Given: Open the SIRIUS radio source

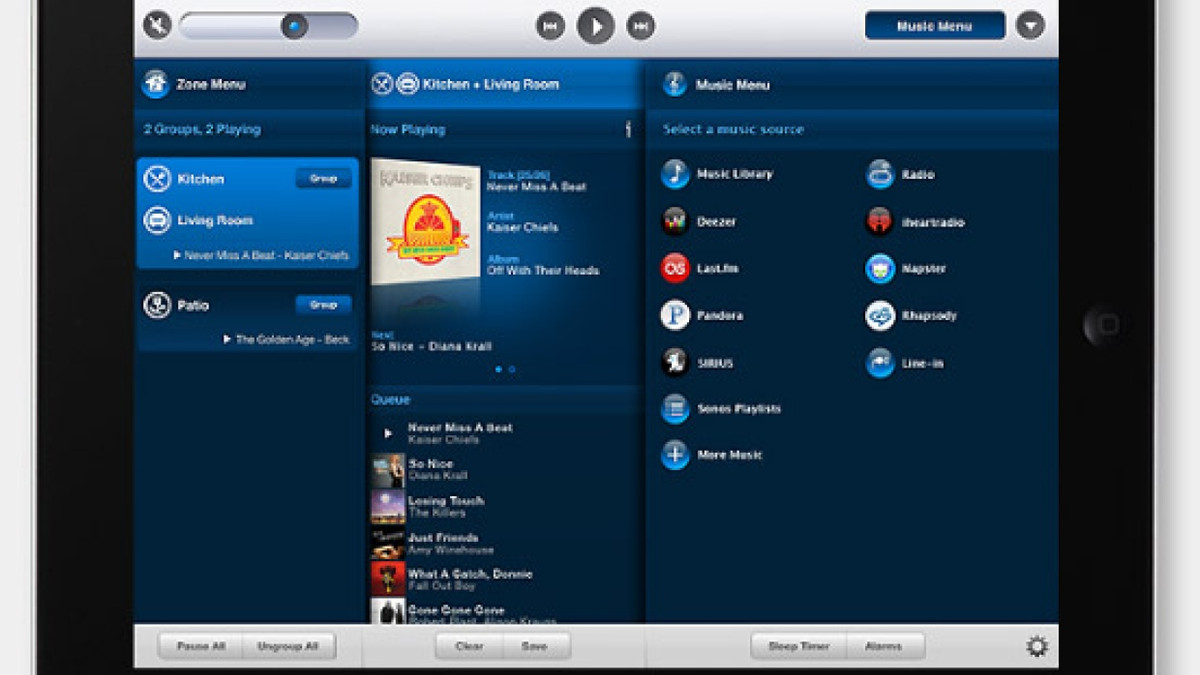Looking at the screenshot, I should (x=676, y=362).
